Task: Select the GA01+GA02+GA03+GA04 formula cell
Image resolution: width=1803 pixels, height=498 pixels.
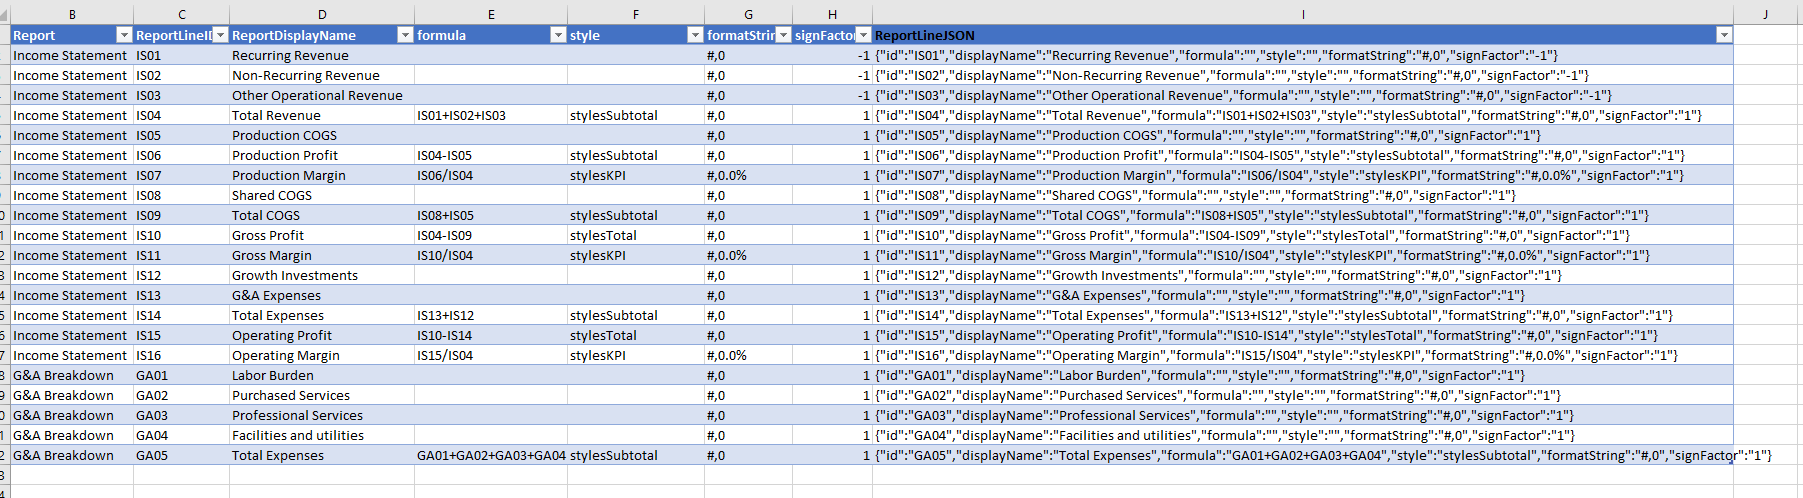Action: pos(491,455)
